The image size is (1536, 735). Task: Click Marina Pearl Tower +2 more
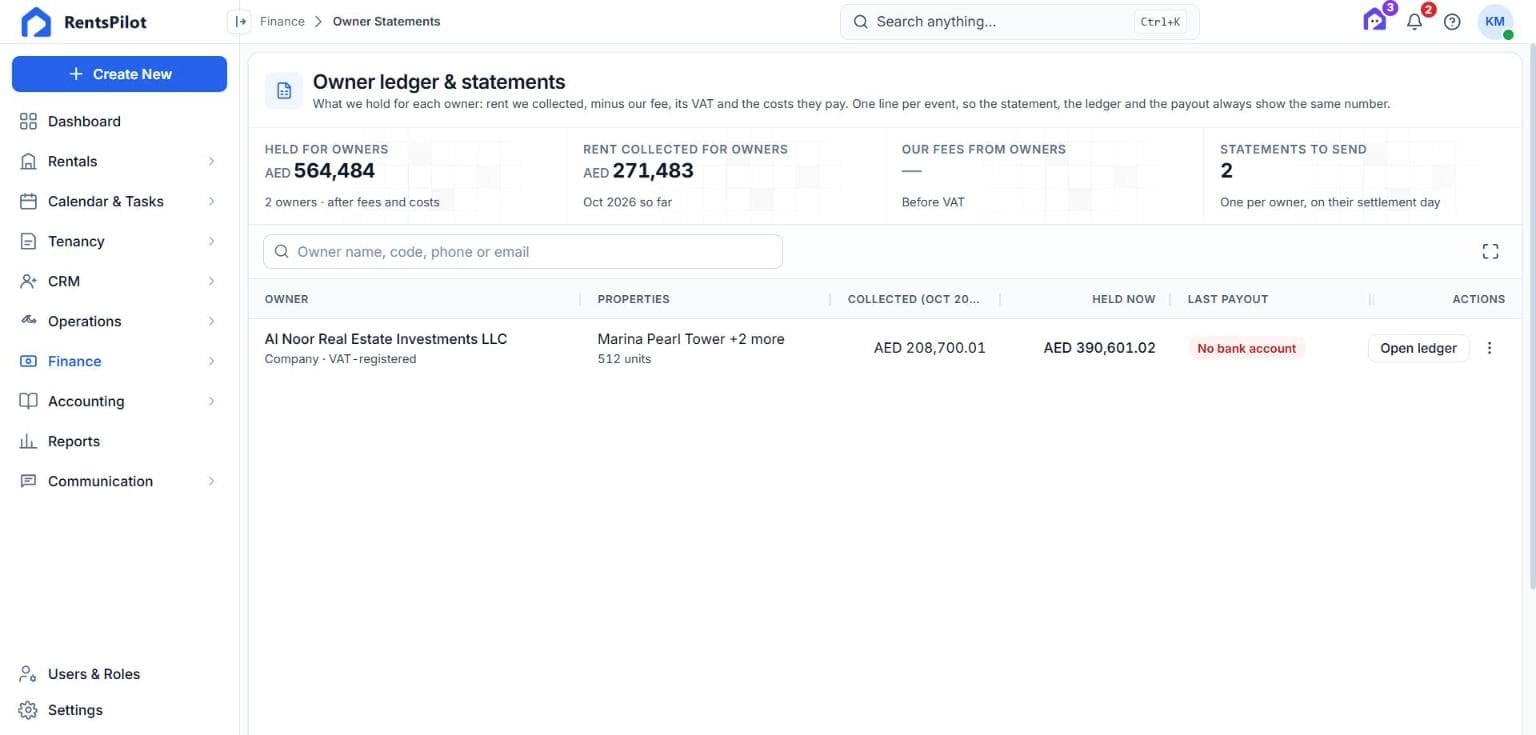coord(691,339)
